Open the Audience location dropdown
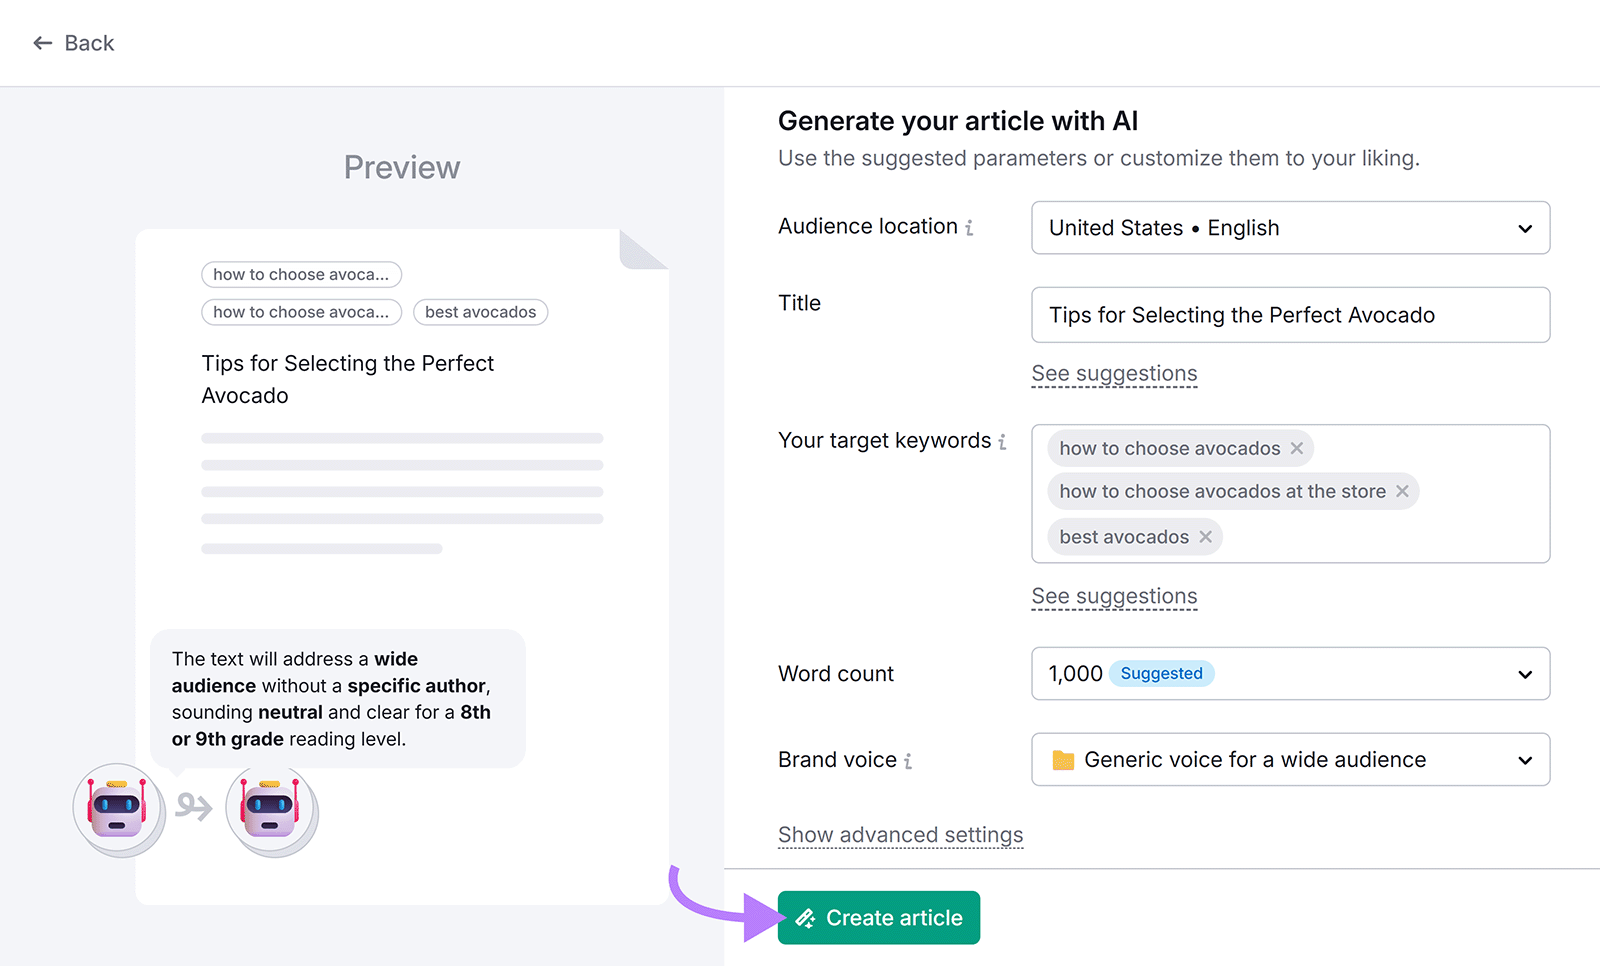1600x966 pixels. pos(1525,228)
